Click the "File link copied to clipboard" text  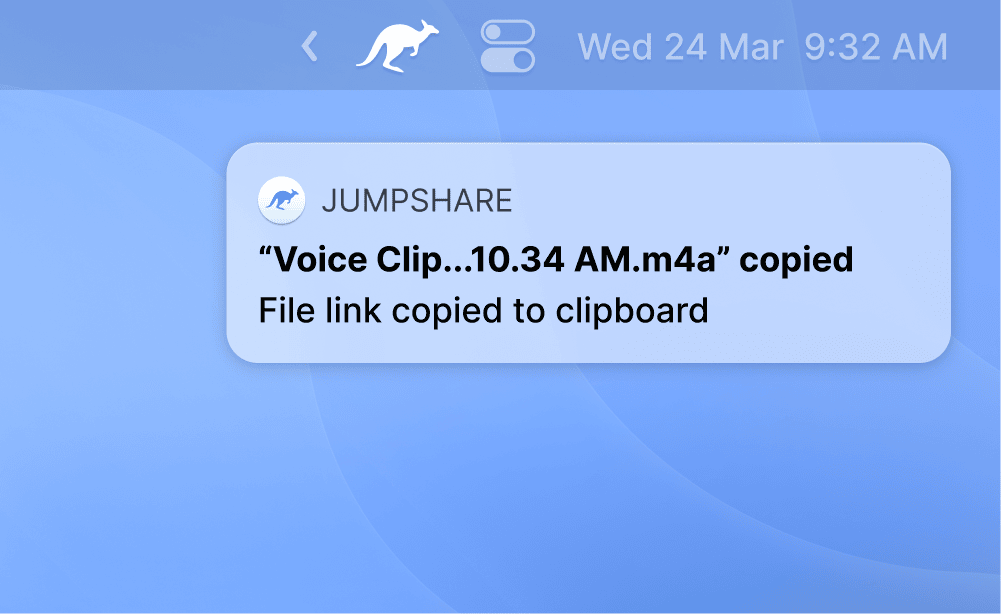483,310
